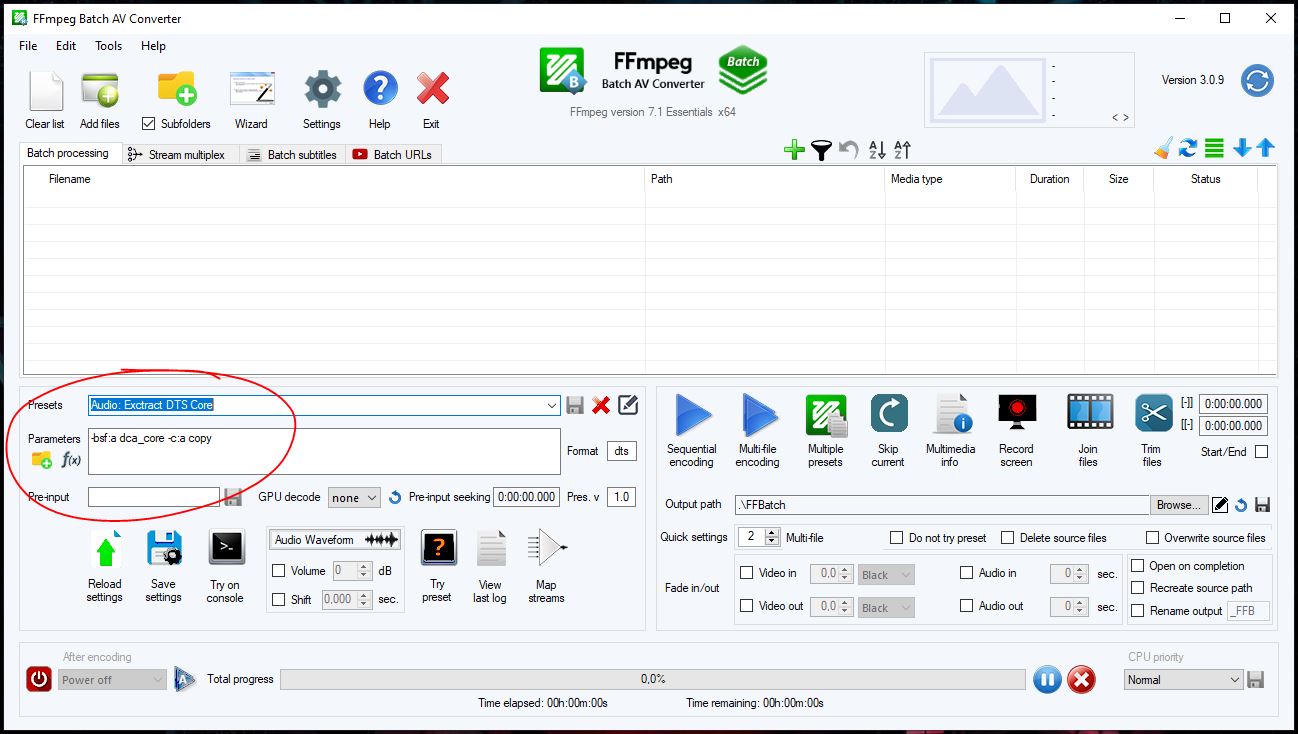This screenshot has width=1298, height=734.
Task: Click the Total progress bar
Action: 652,680
